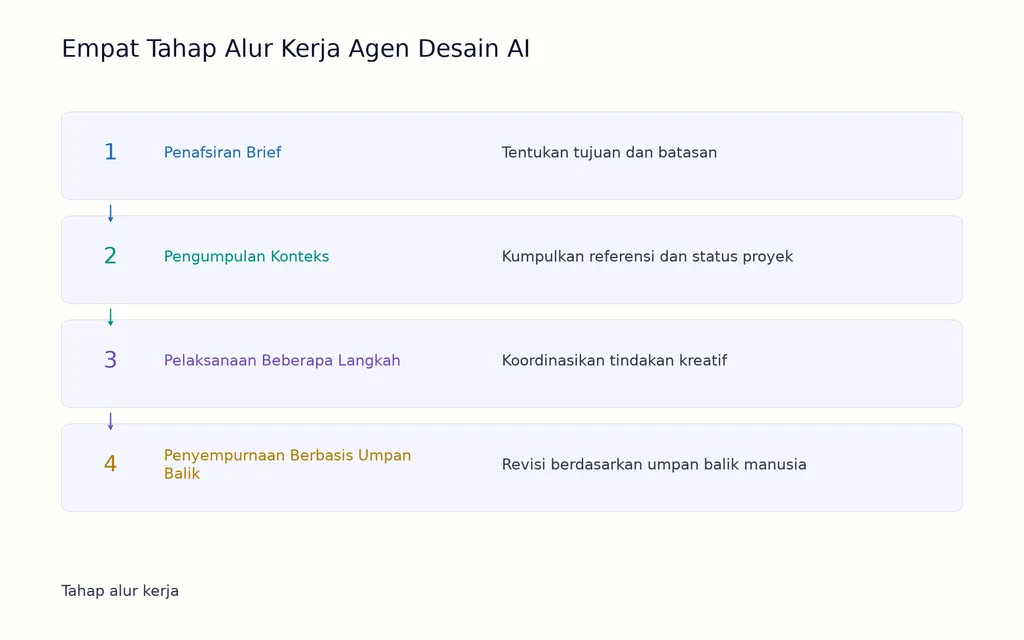The image size is (1024, 640).
Task: Click 'Revisi berdasarkan umpan balik manusia' text
Action: click(654, 464)
